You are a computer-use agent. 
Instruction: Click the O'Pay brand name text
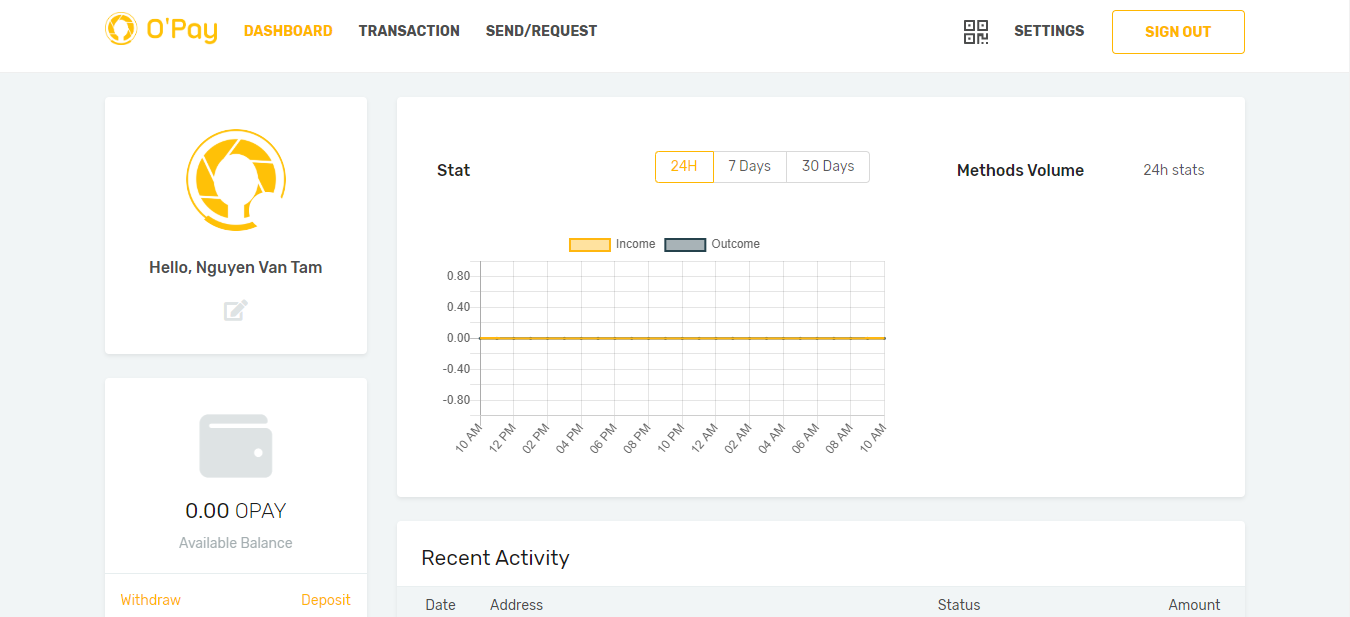182,30
